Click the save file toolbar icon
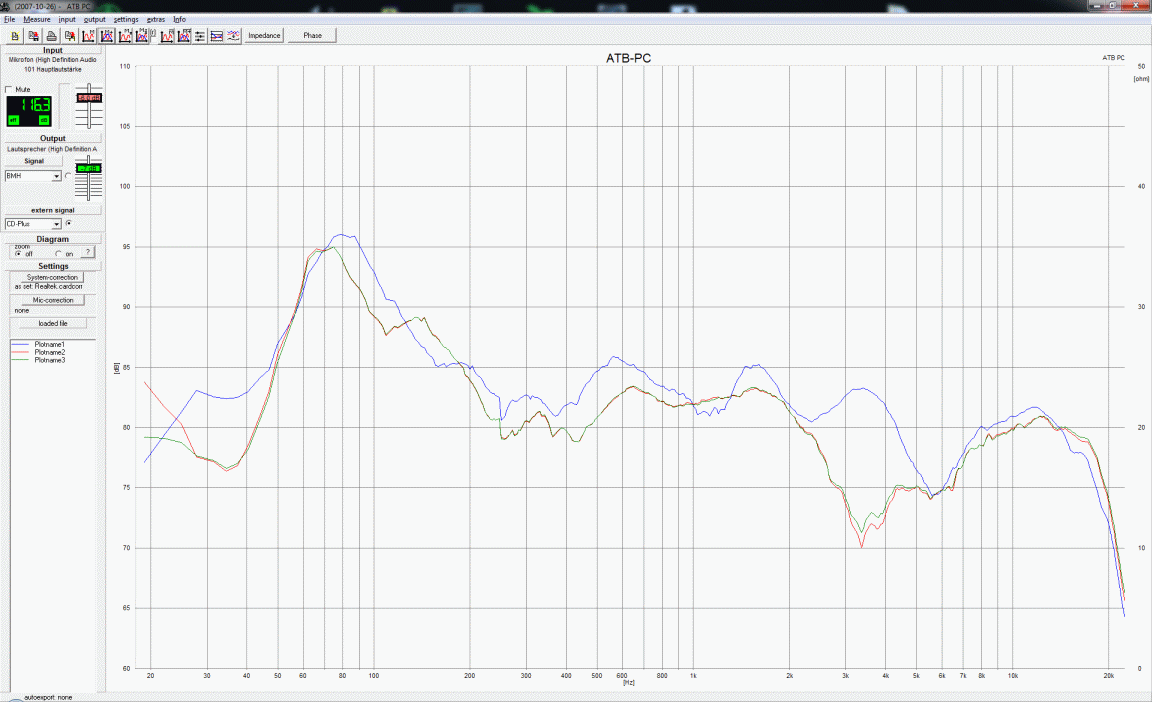 pos(33,36)
